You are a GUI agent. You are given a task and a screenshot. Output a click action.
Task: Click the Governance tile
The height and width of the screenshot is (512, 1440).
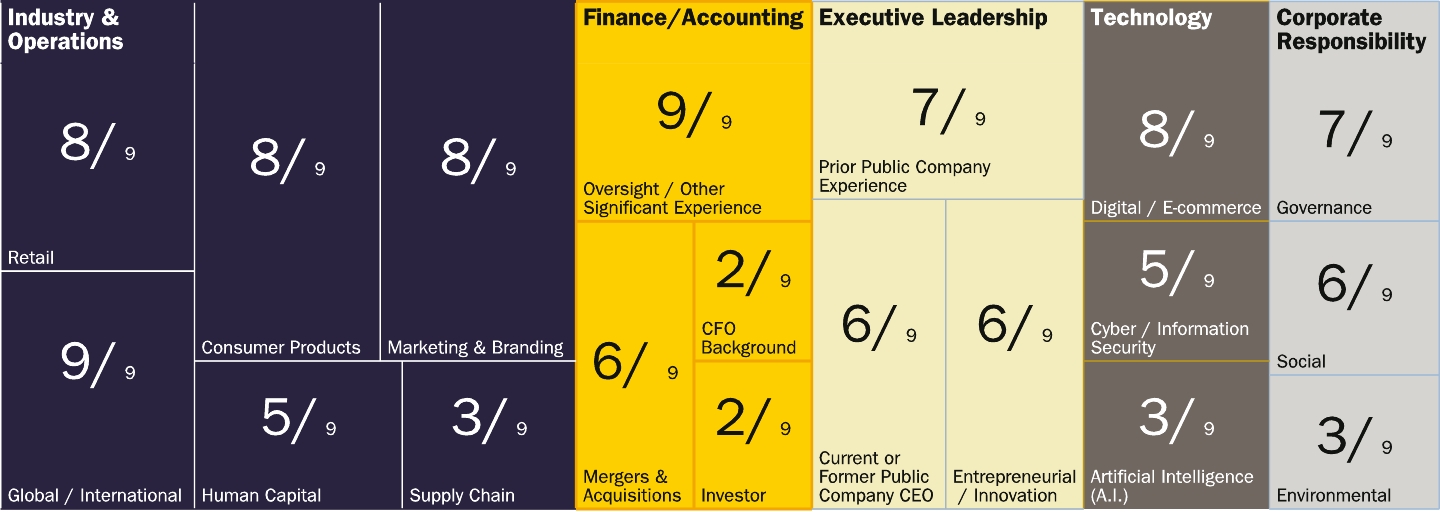tap(1354, 140)
